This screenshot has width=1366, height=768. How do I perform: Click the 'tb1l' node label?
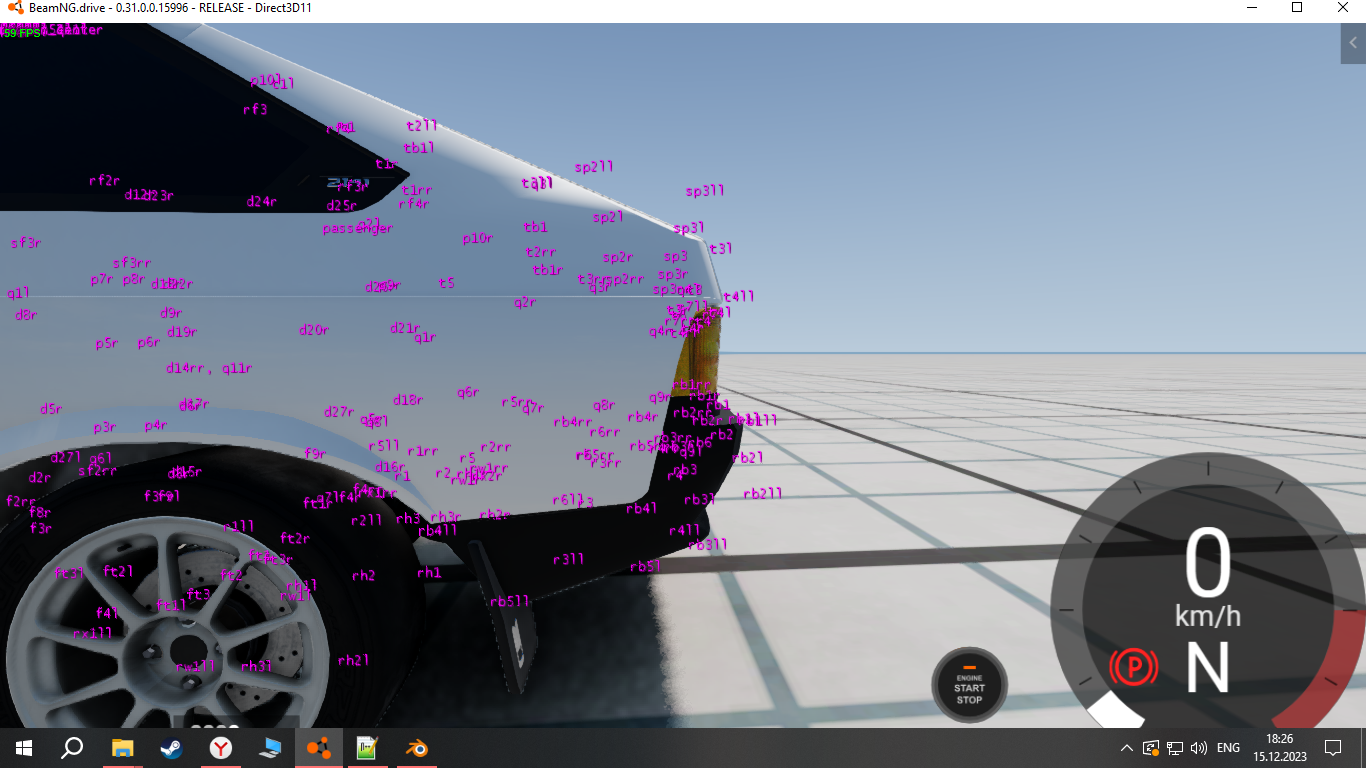click(x=419, y=148)
